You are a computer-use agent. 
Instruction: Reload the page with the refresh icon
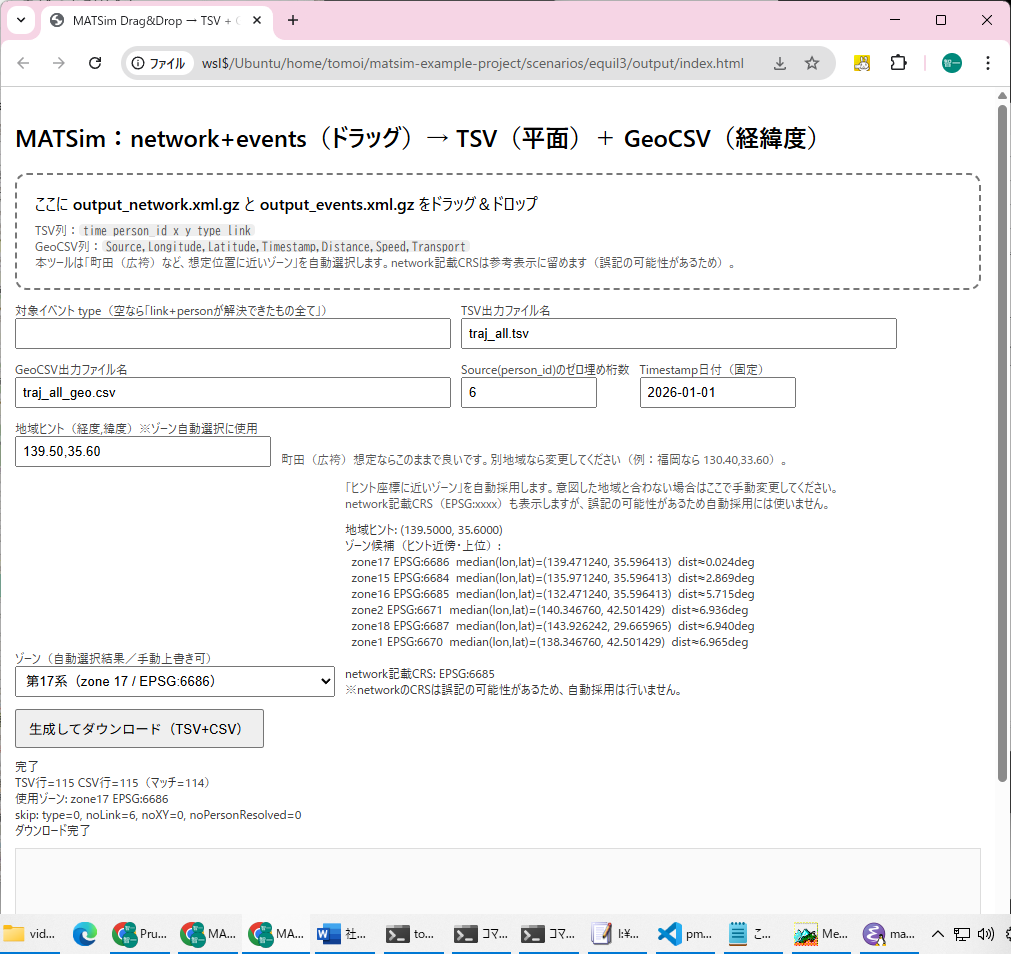[95, 63]
